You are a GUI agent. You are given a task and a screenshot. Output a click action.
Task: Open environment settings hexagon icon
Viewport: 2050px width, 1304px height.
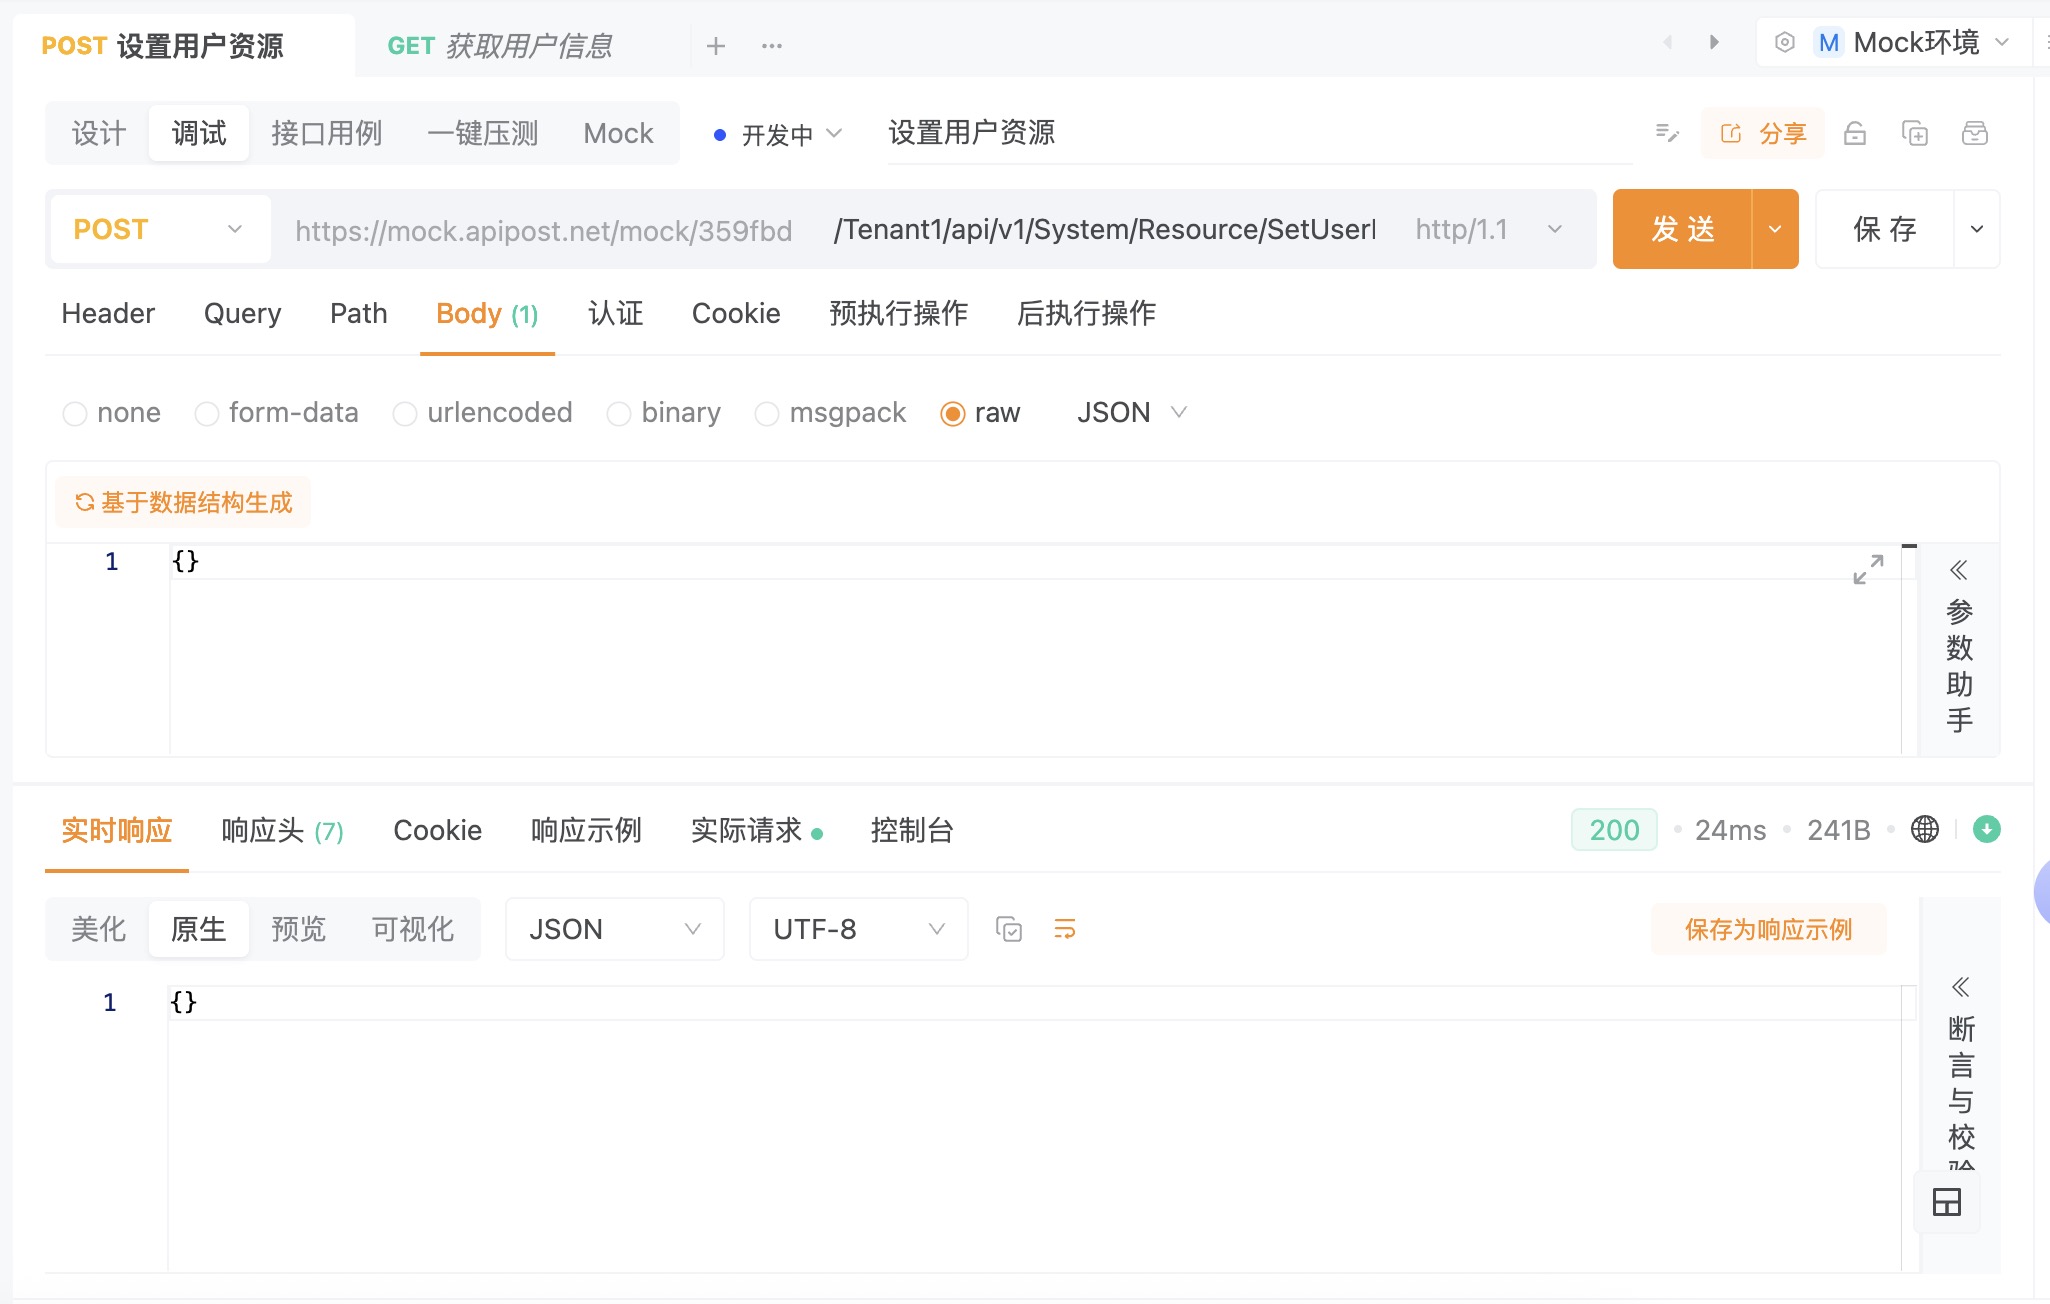[1785, 42]
